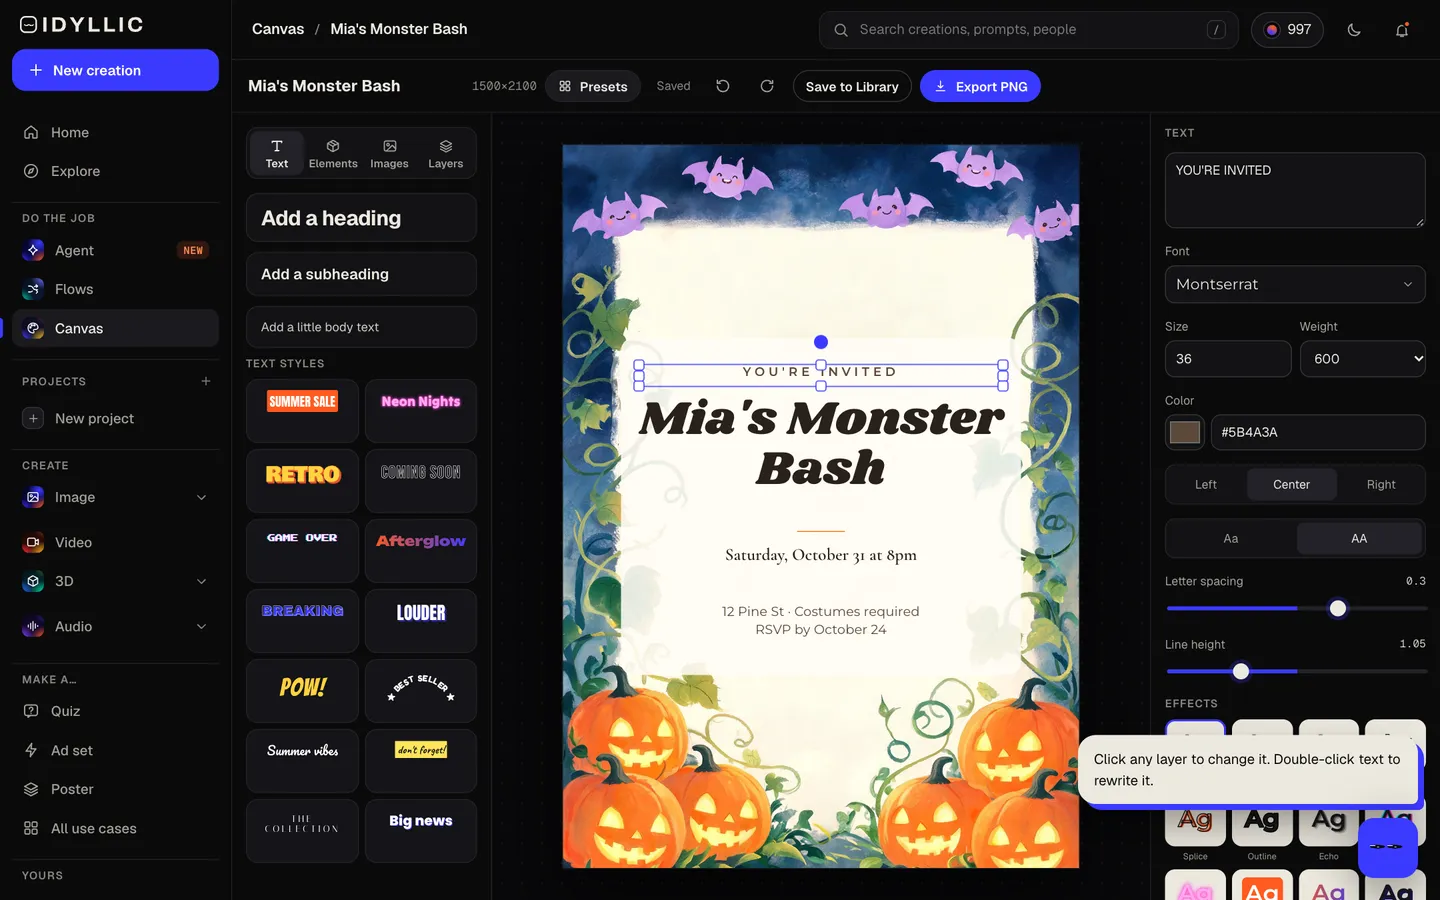The image size is (1440, 900).
Task: Click the search magnifier icon
Action: tap(841, 30)
